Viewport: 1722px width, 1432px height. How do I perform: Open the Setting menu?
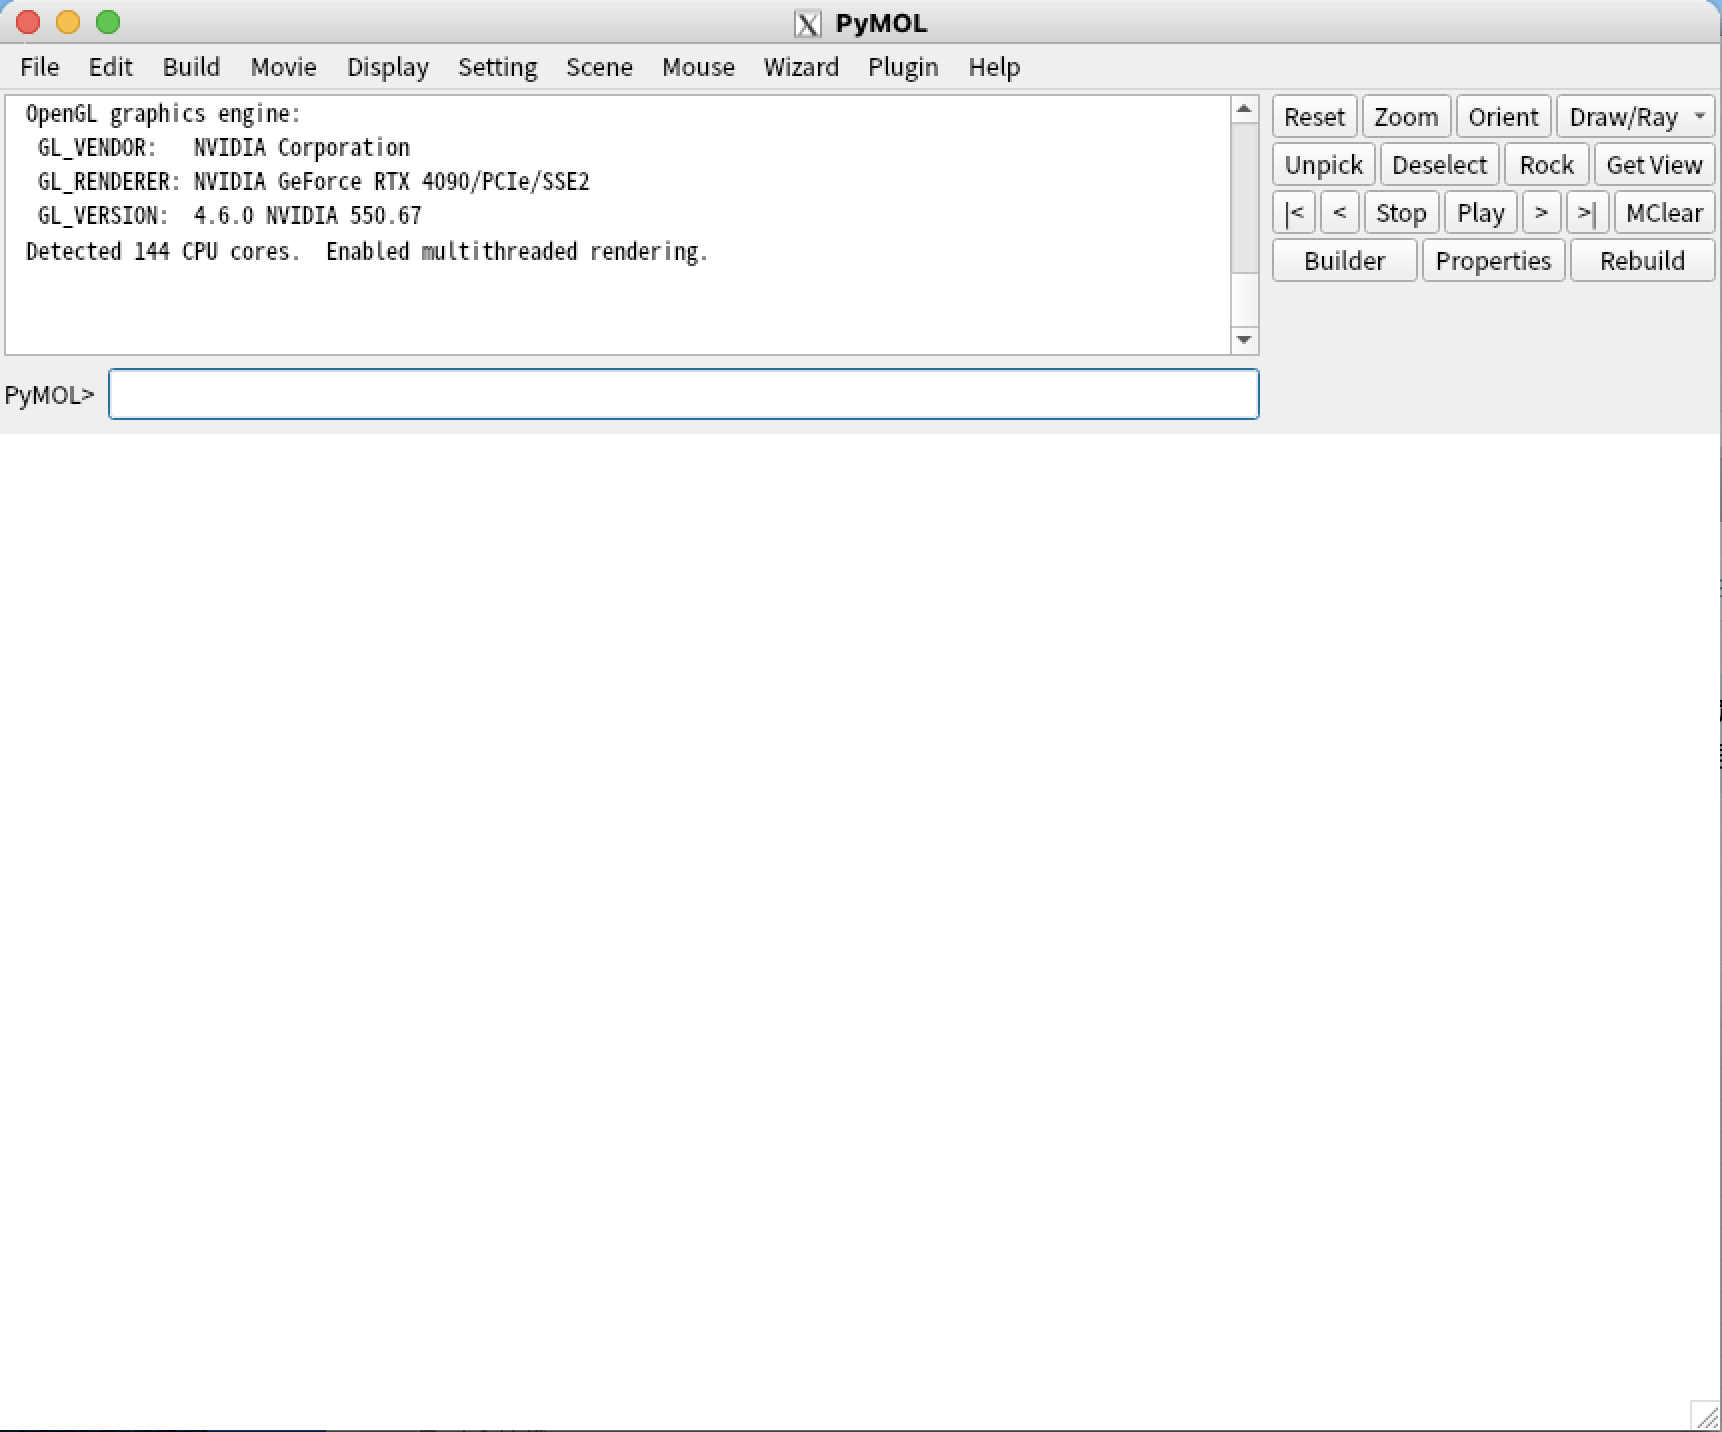click(x=497, y=67)
